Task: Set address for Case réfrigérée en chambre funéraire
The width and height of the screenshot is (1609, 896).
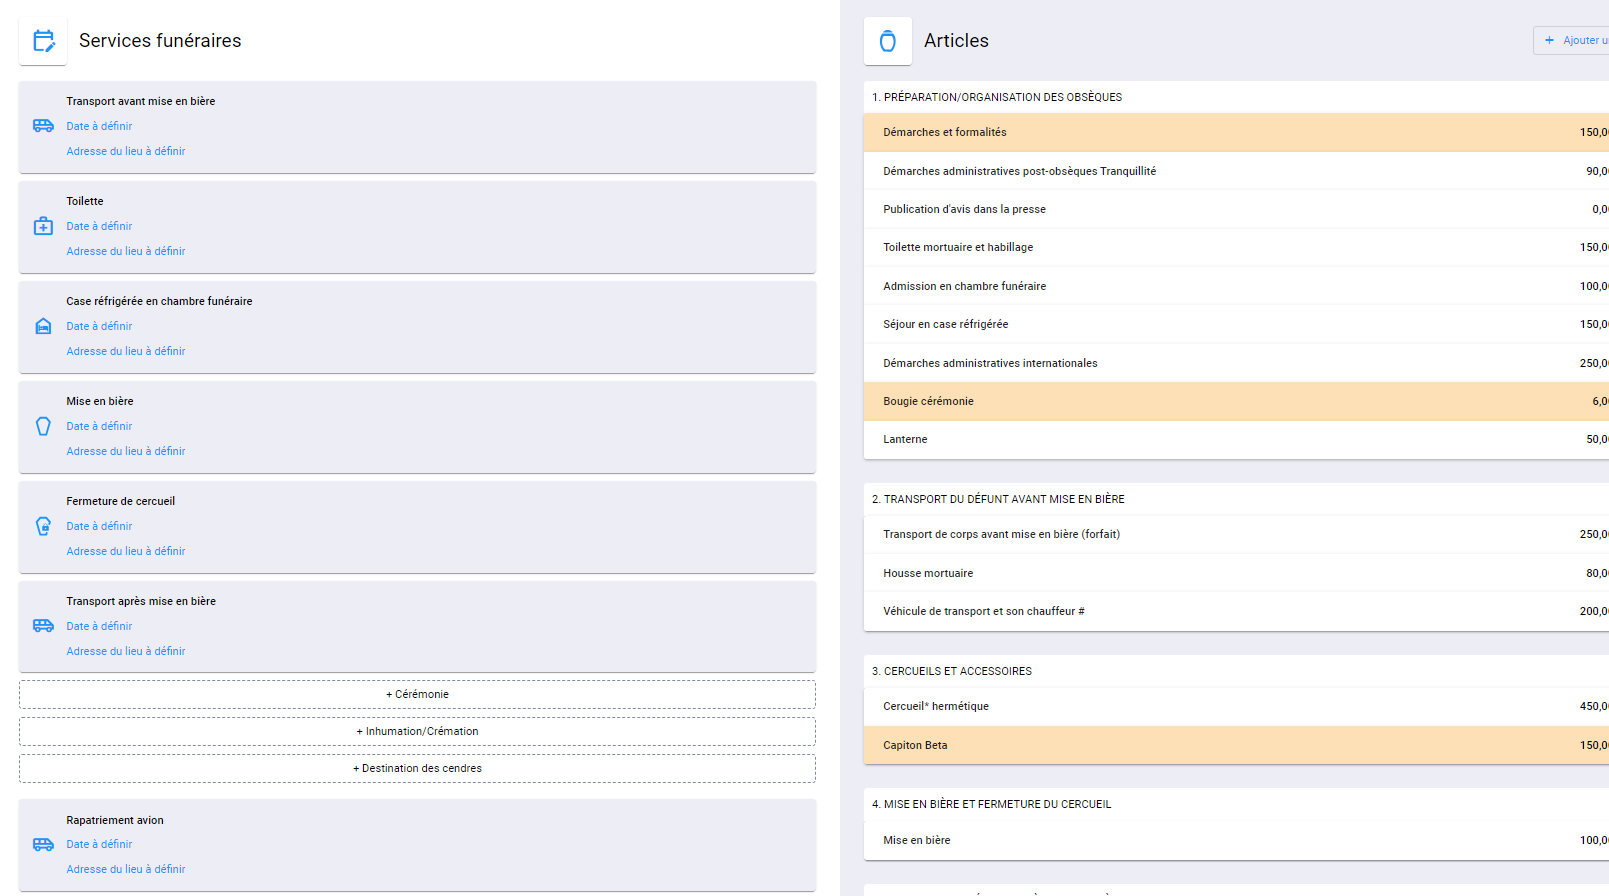Action: coord(126,351)
